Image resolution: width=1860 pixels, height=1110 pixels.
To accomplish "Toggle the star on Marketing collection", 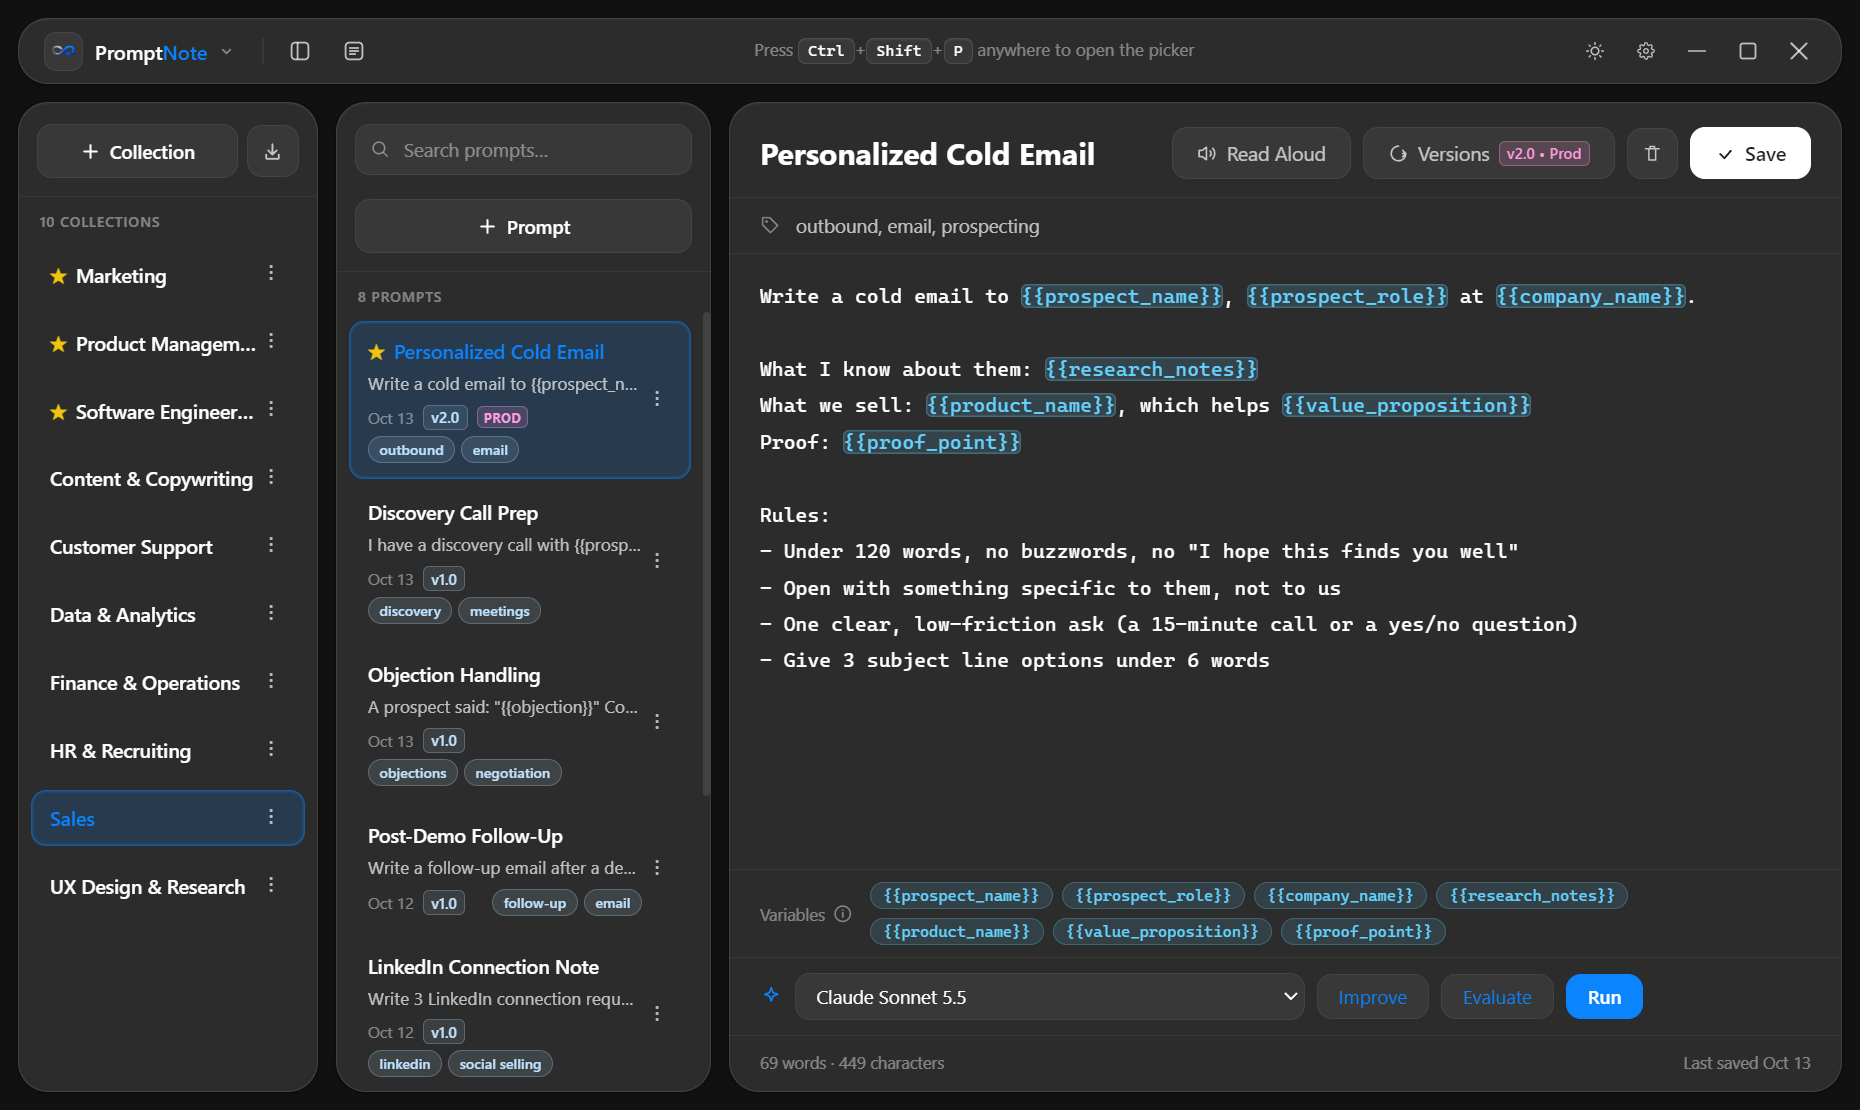I will tap(59, 276).
